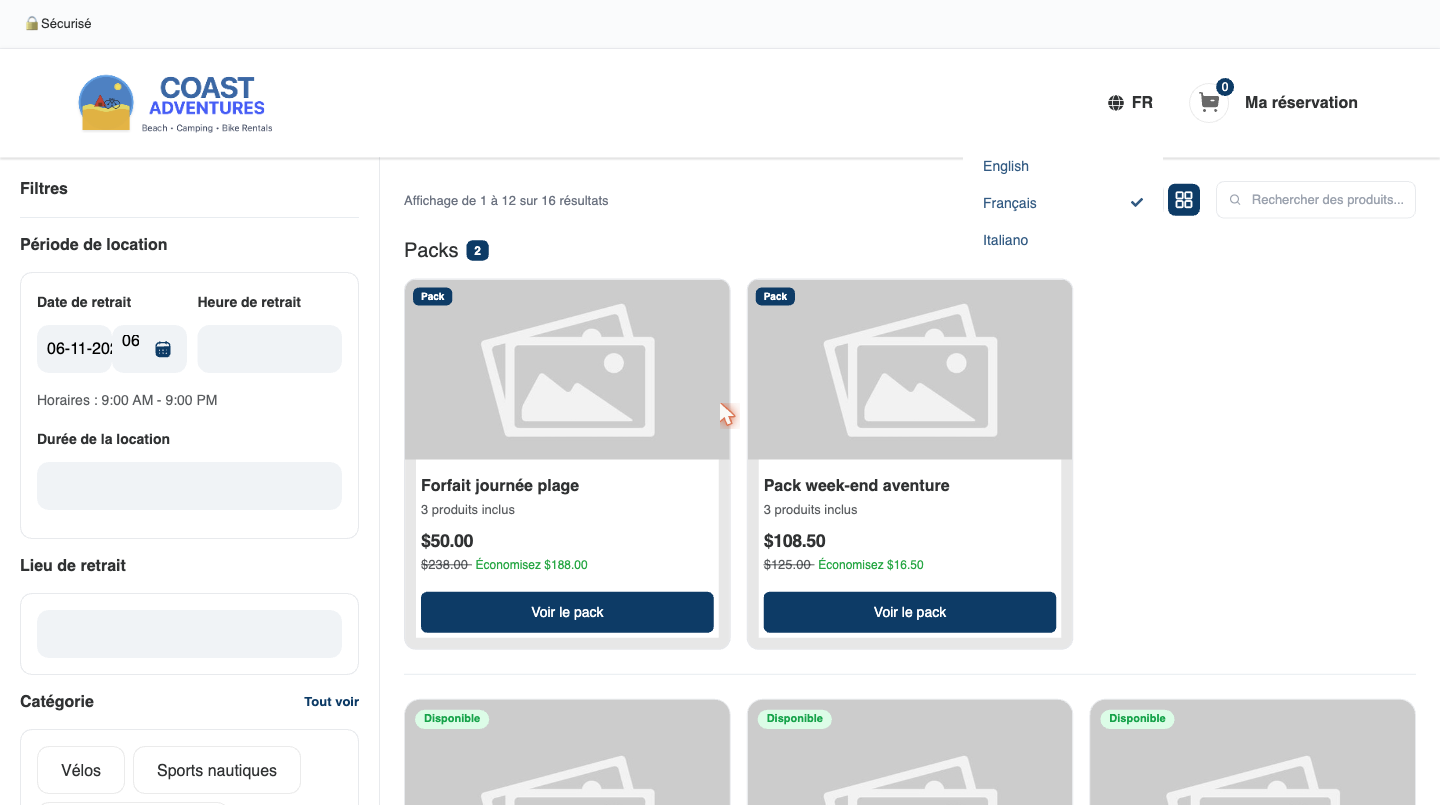Click the Rechercher des produits search field
Image resolution: width=1440 pixels, height=805 pixels.
(1316, 200)
